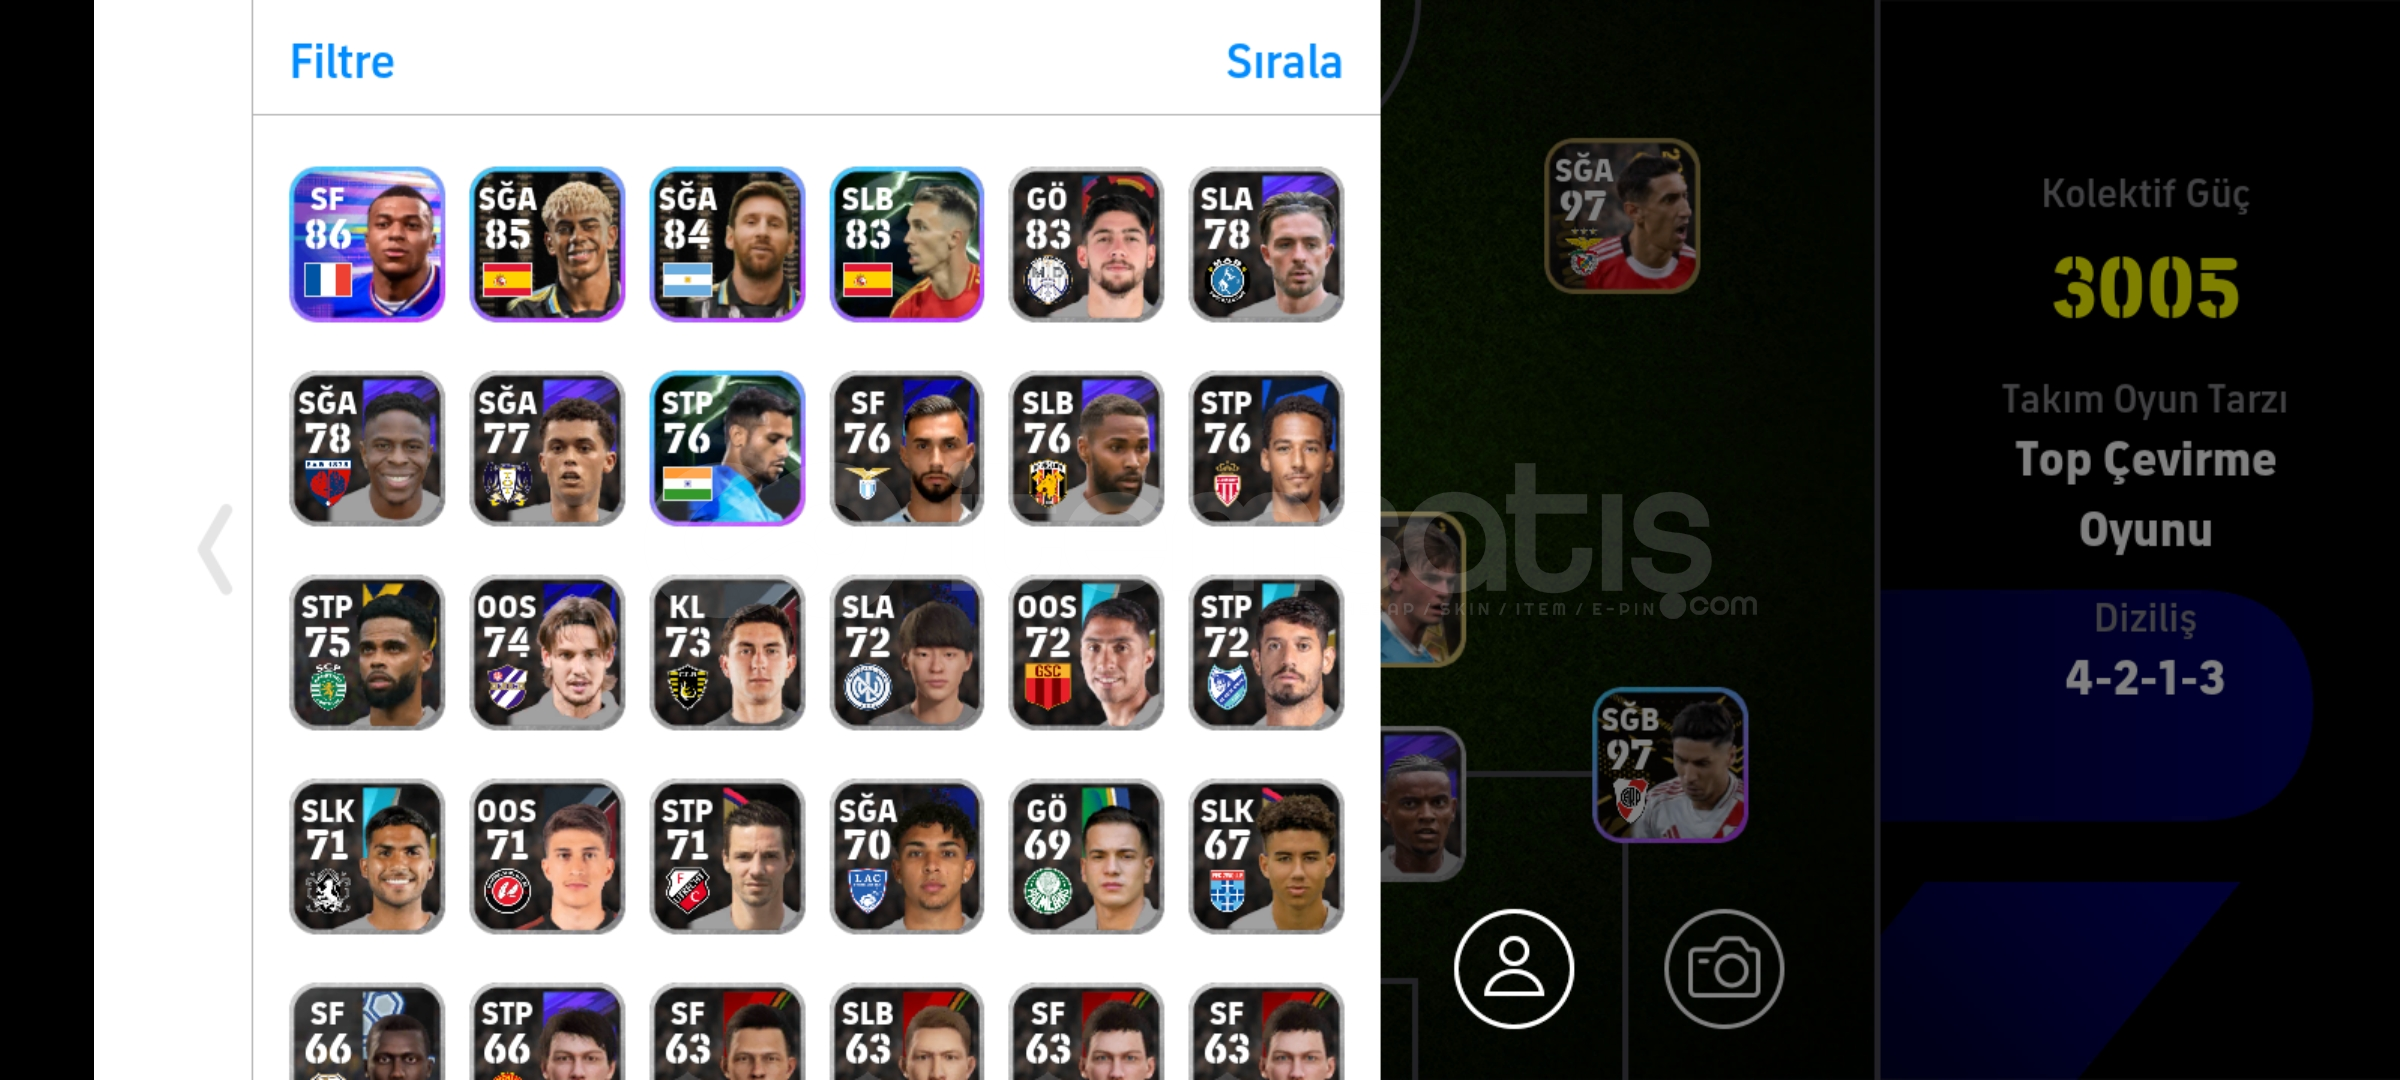Tap the SĞB 97 River Plate card on pitch
This screenshot has width=2400, height=1080.
(x=1670, y=765)
